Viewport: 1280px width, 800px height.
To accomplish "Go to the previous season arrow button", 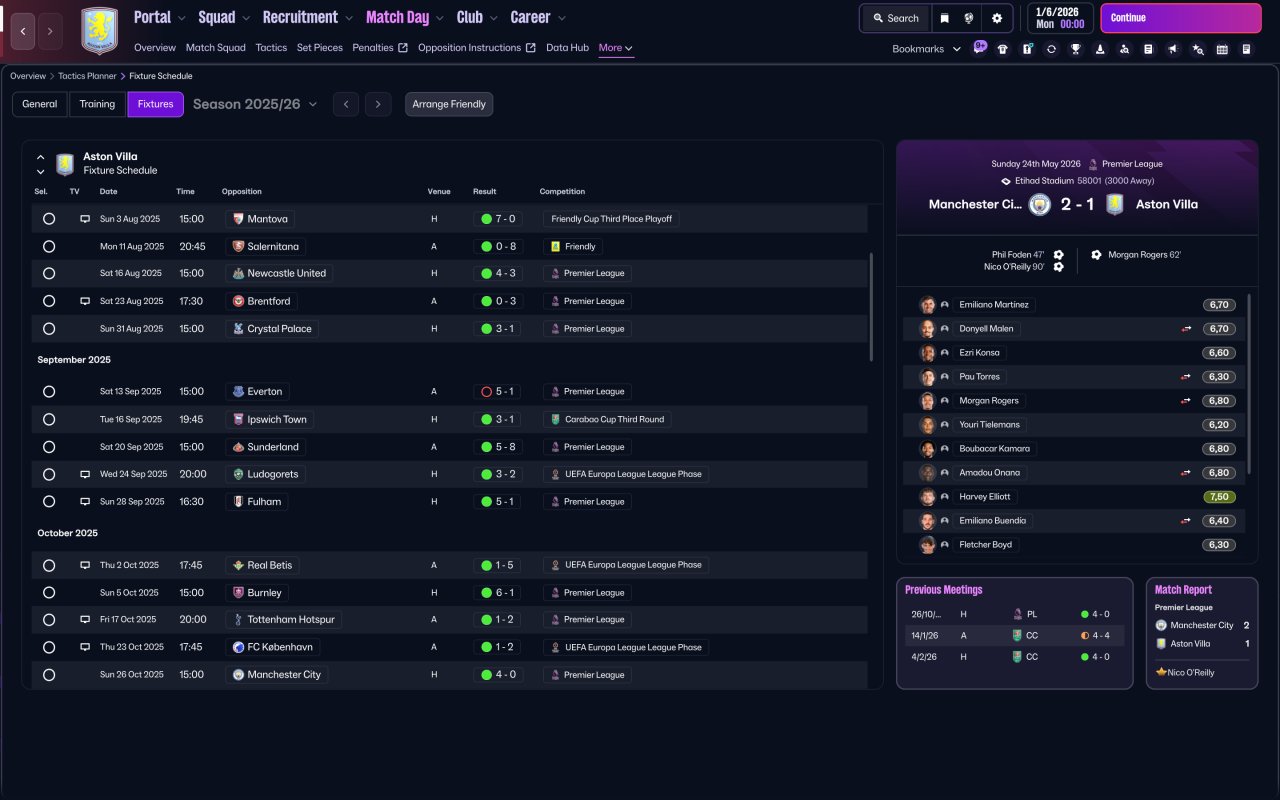I will (346, 104).
